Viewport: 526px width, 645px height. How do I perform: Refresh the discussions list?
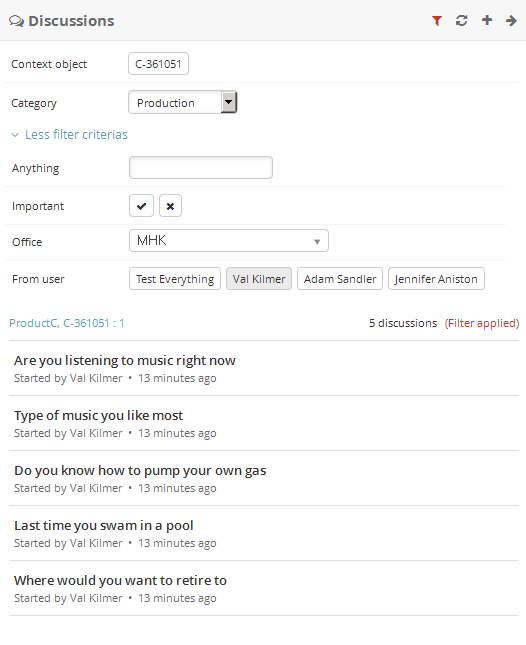[x=461, y=21]
